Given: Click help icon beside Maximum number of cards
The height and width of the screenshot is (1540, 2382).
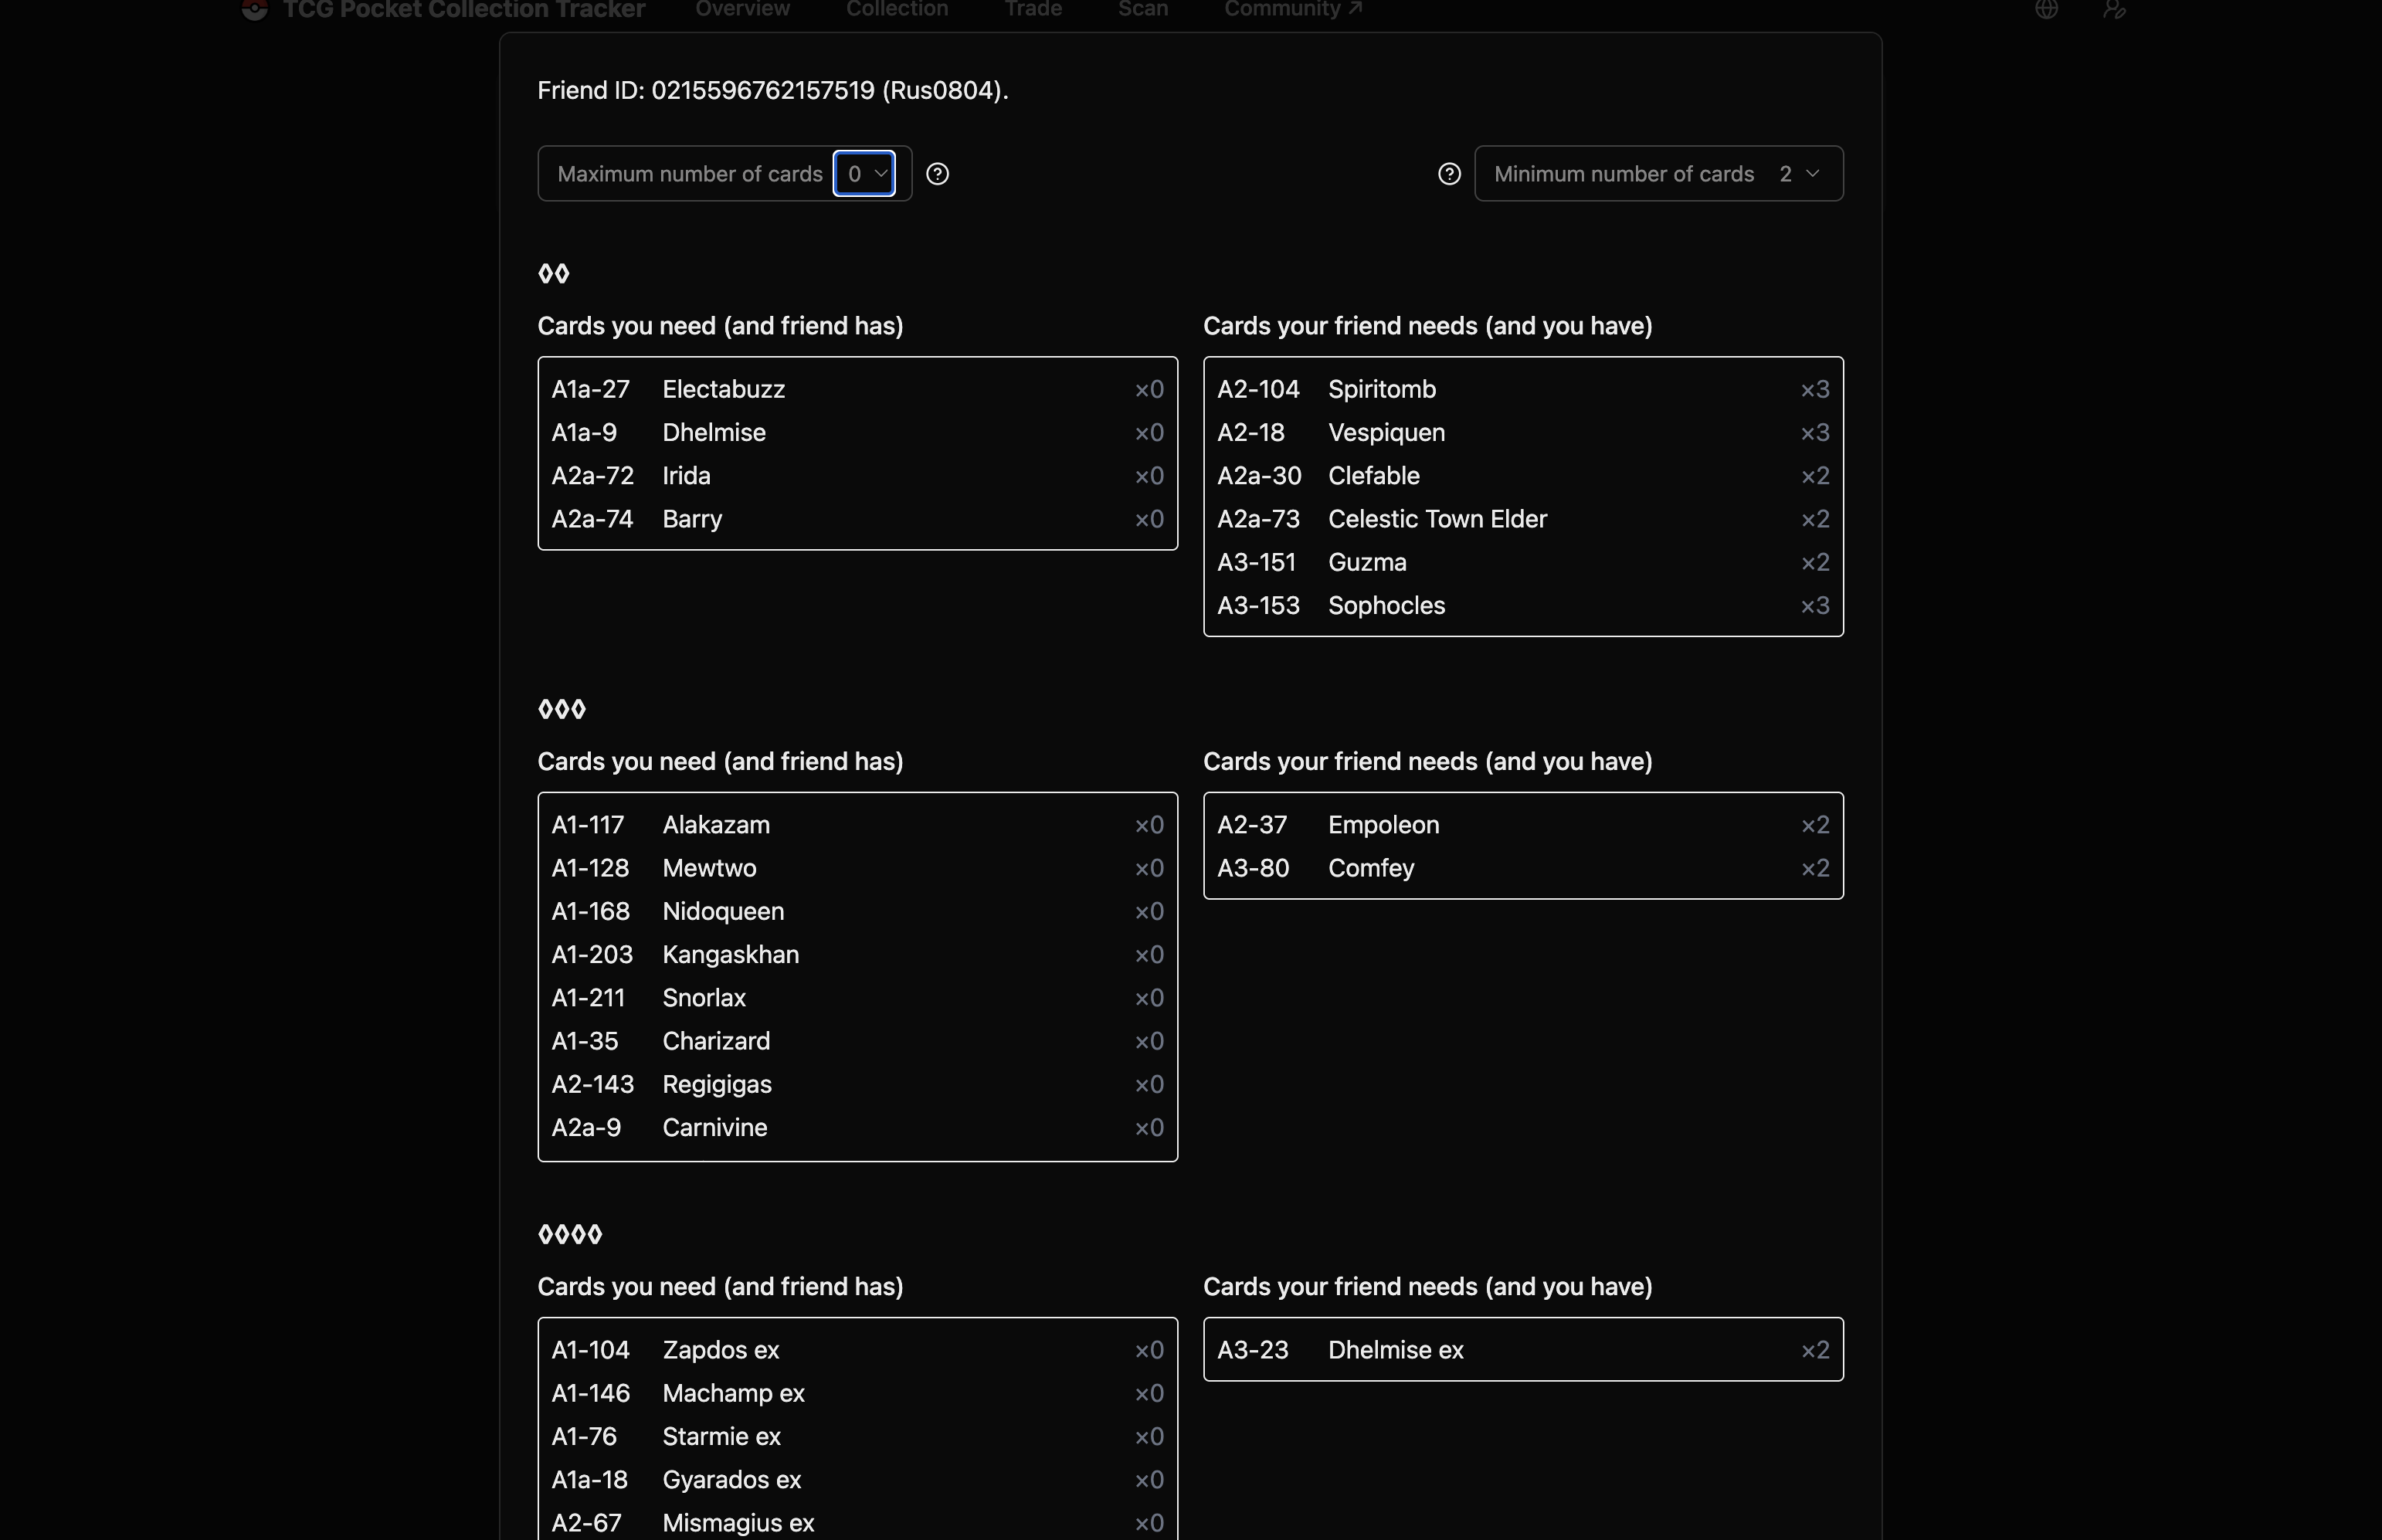Looking at the screenshot, I should 937,174.
